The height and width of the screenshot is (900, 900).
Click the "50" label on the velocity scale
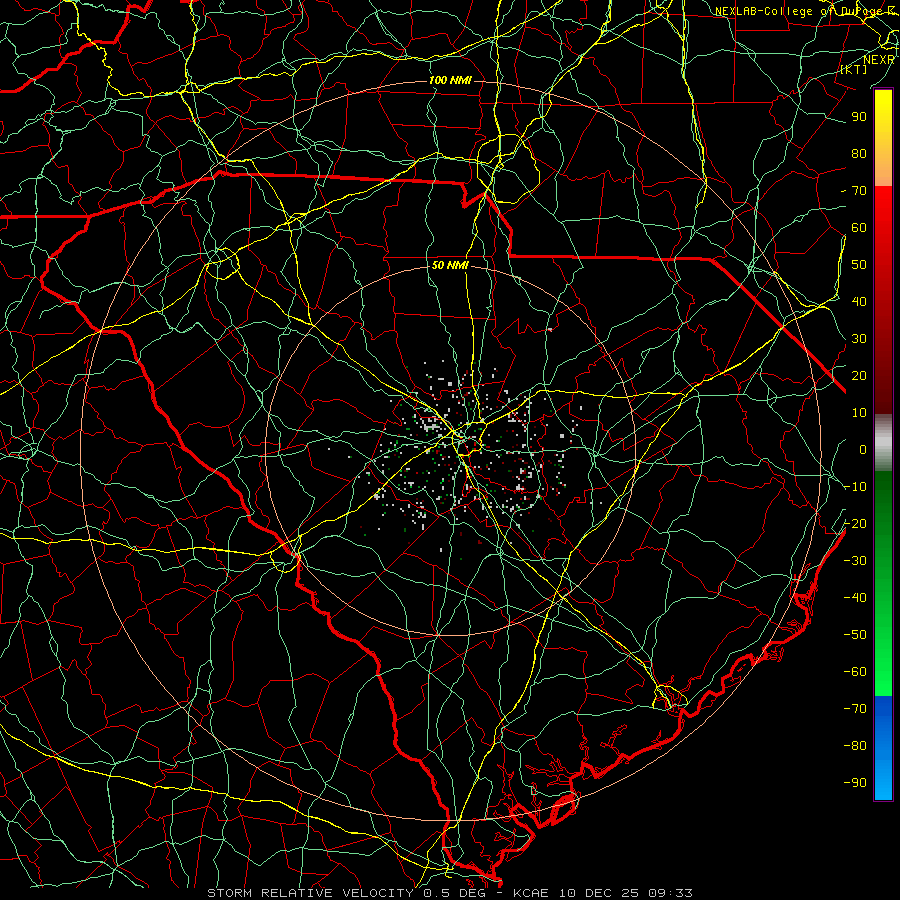[859, 265]
